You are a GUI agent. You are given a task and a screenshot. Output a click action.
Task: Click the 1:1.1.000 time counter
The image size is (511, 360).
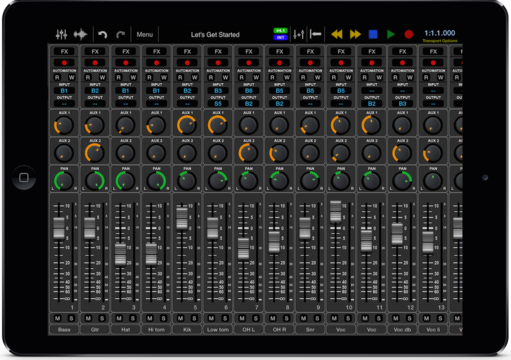pos(440,33)
